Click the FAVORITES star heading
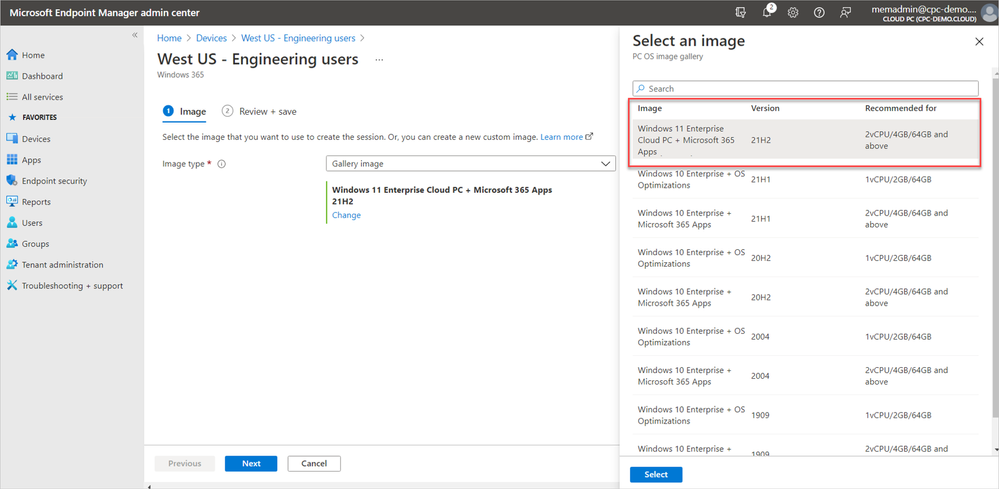The height and width of the screenshot is (489, 999). [32, 118]
